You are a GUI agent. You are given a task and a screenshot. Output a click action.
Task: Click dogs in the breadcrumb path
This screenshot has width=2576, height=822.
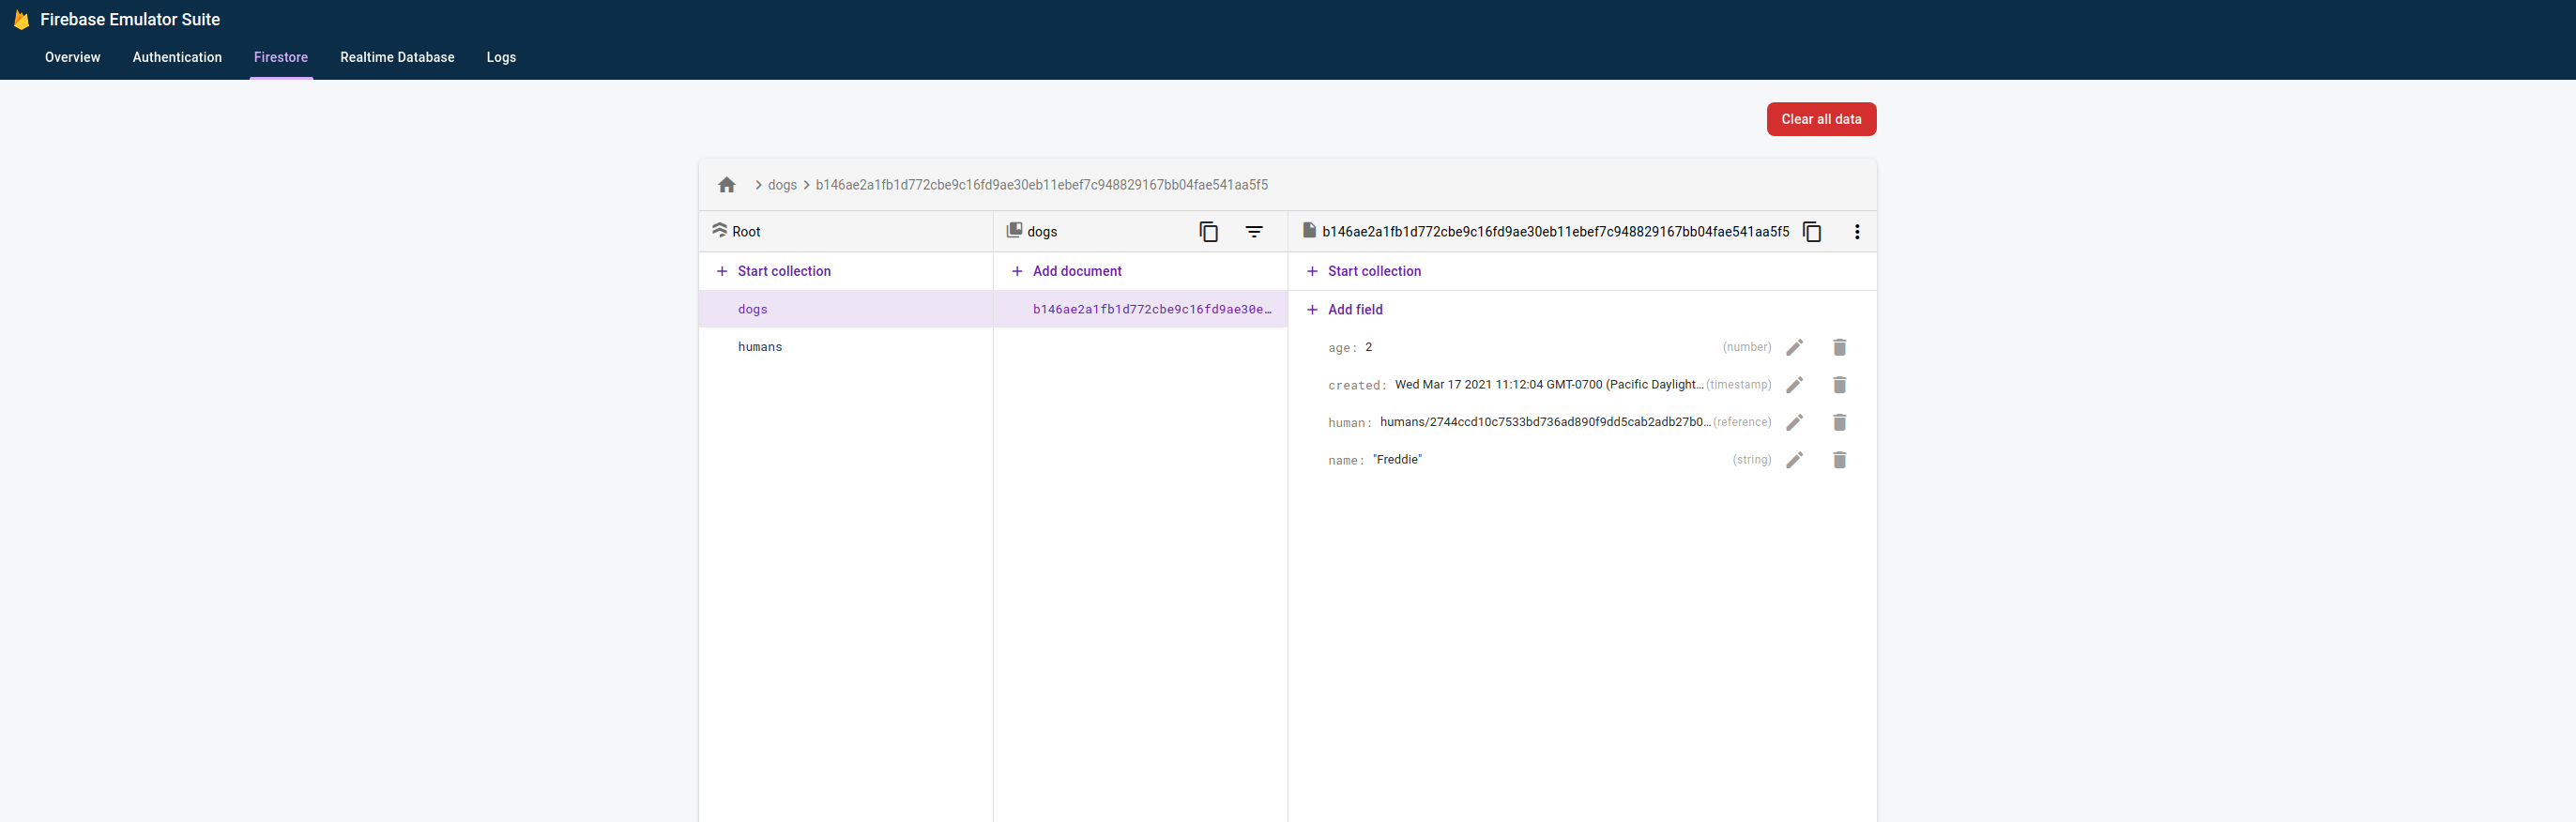pos(782,185)
